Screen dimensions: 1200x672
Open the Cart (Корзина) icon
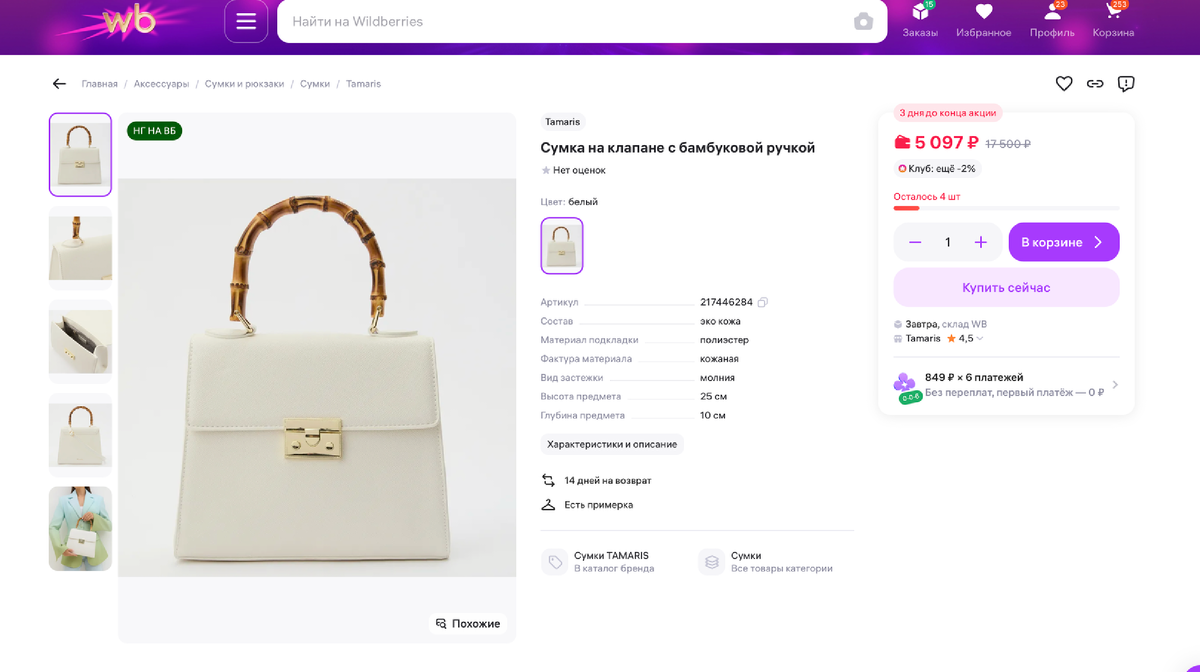(x=1113, y=13)
